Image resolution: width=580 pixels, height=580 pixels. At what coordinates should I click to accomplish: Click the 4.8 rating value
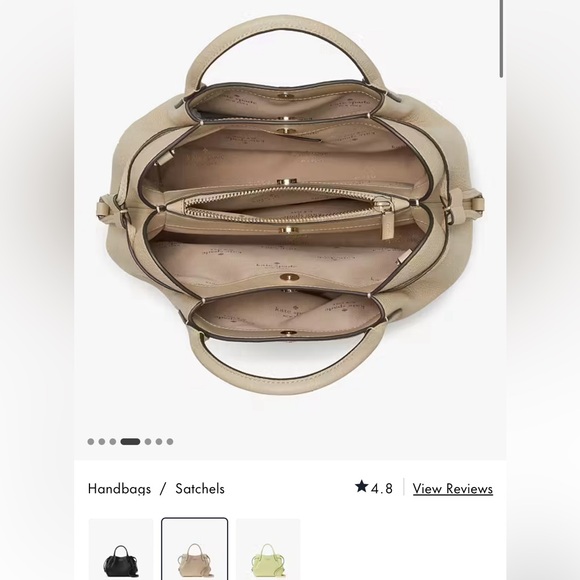tap(382, 489)
